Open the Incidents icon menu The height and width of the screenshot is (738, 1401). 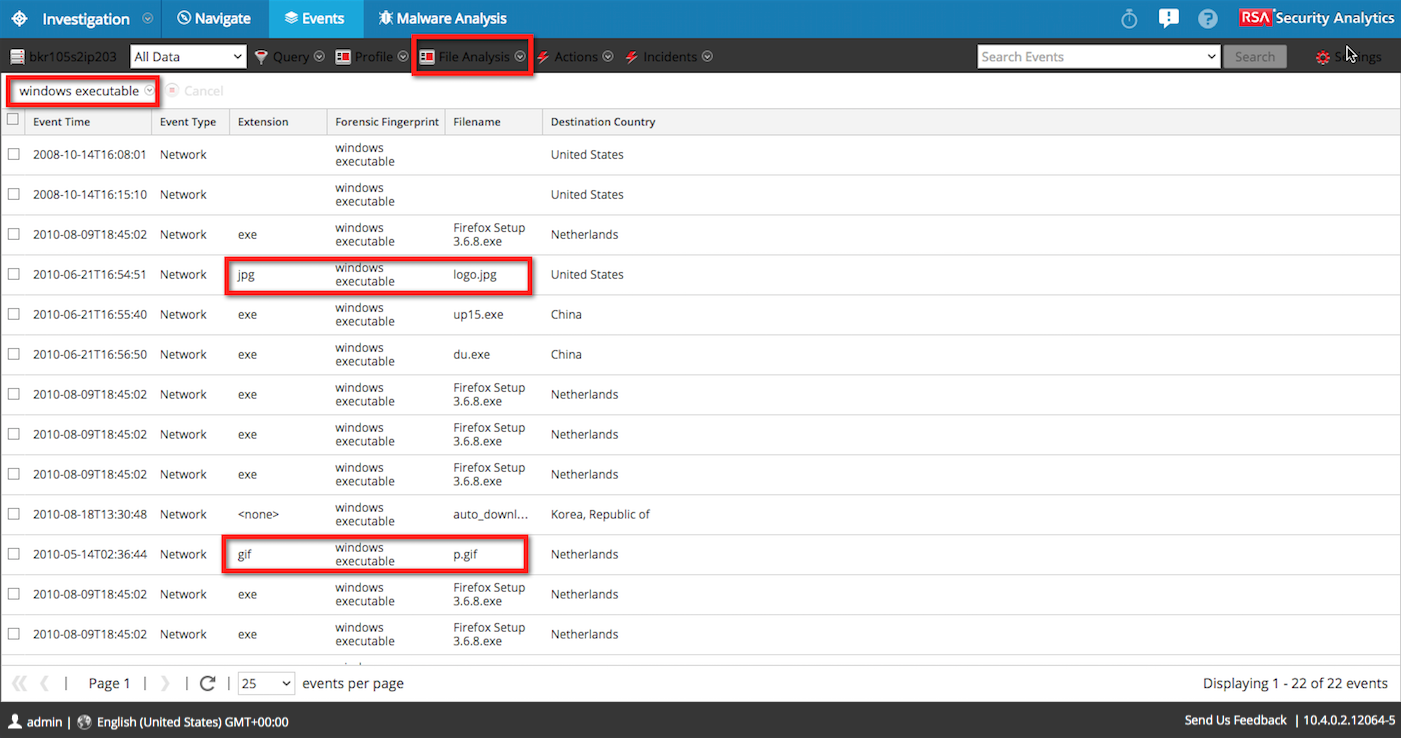click(x=630, y=56)
